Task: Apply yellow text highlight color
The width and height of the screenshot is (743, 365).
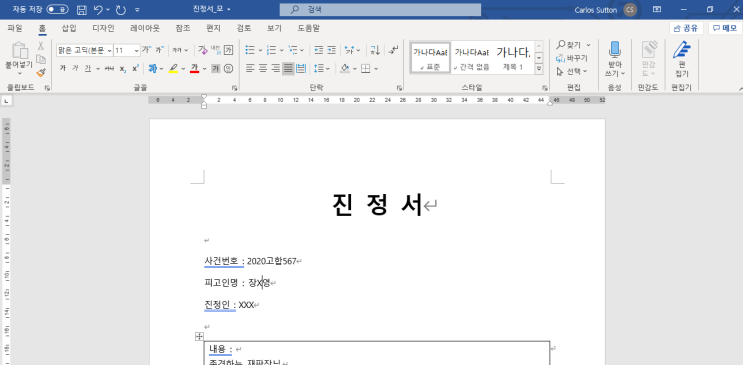Action: coord(173,69)
